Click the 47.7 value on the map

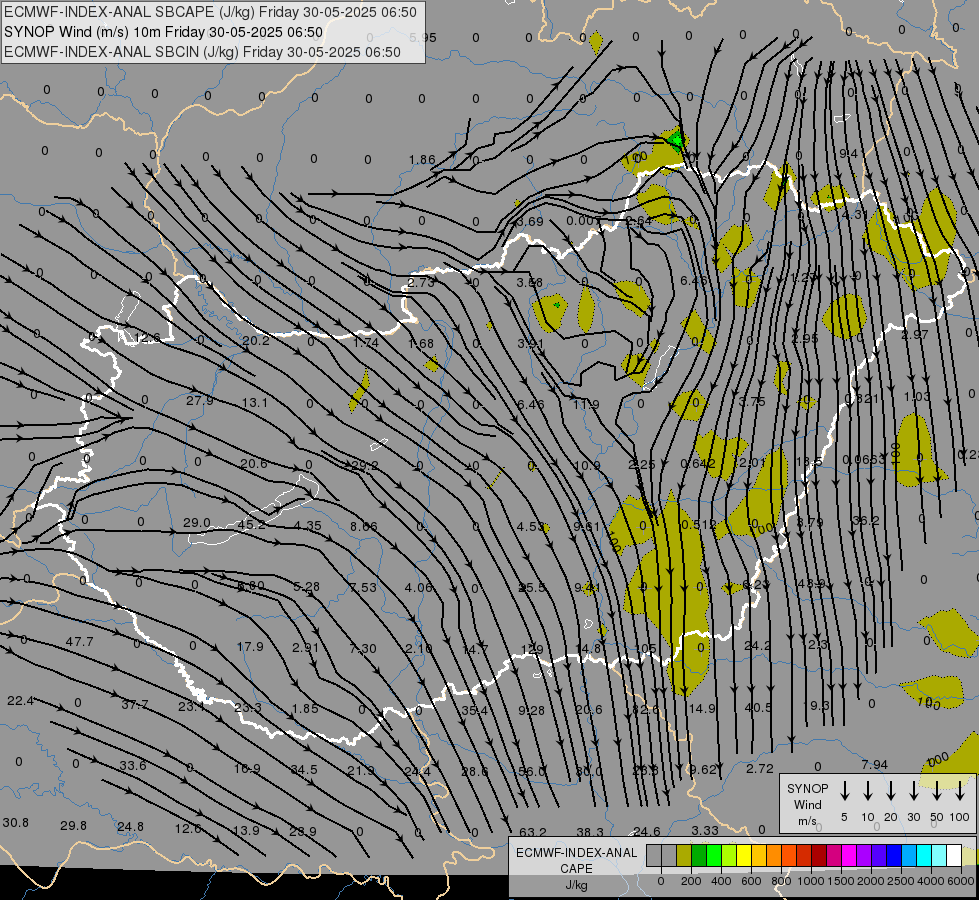(79, 641)
